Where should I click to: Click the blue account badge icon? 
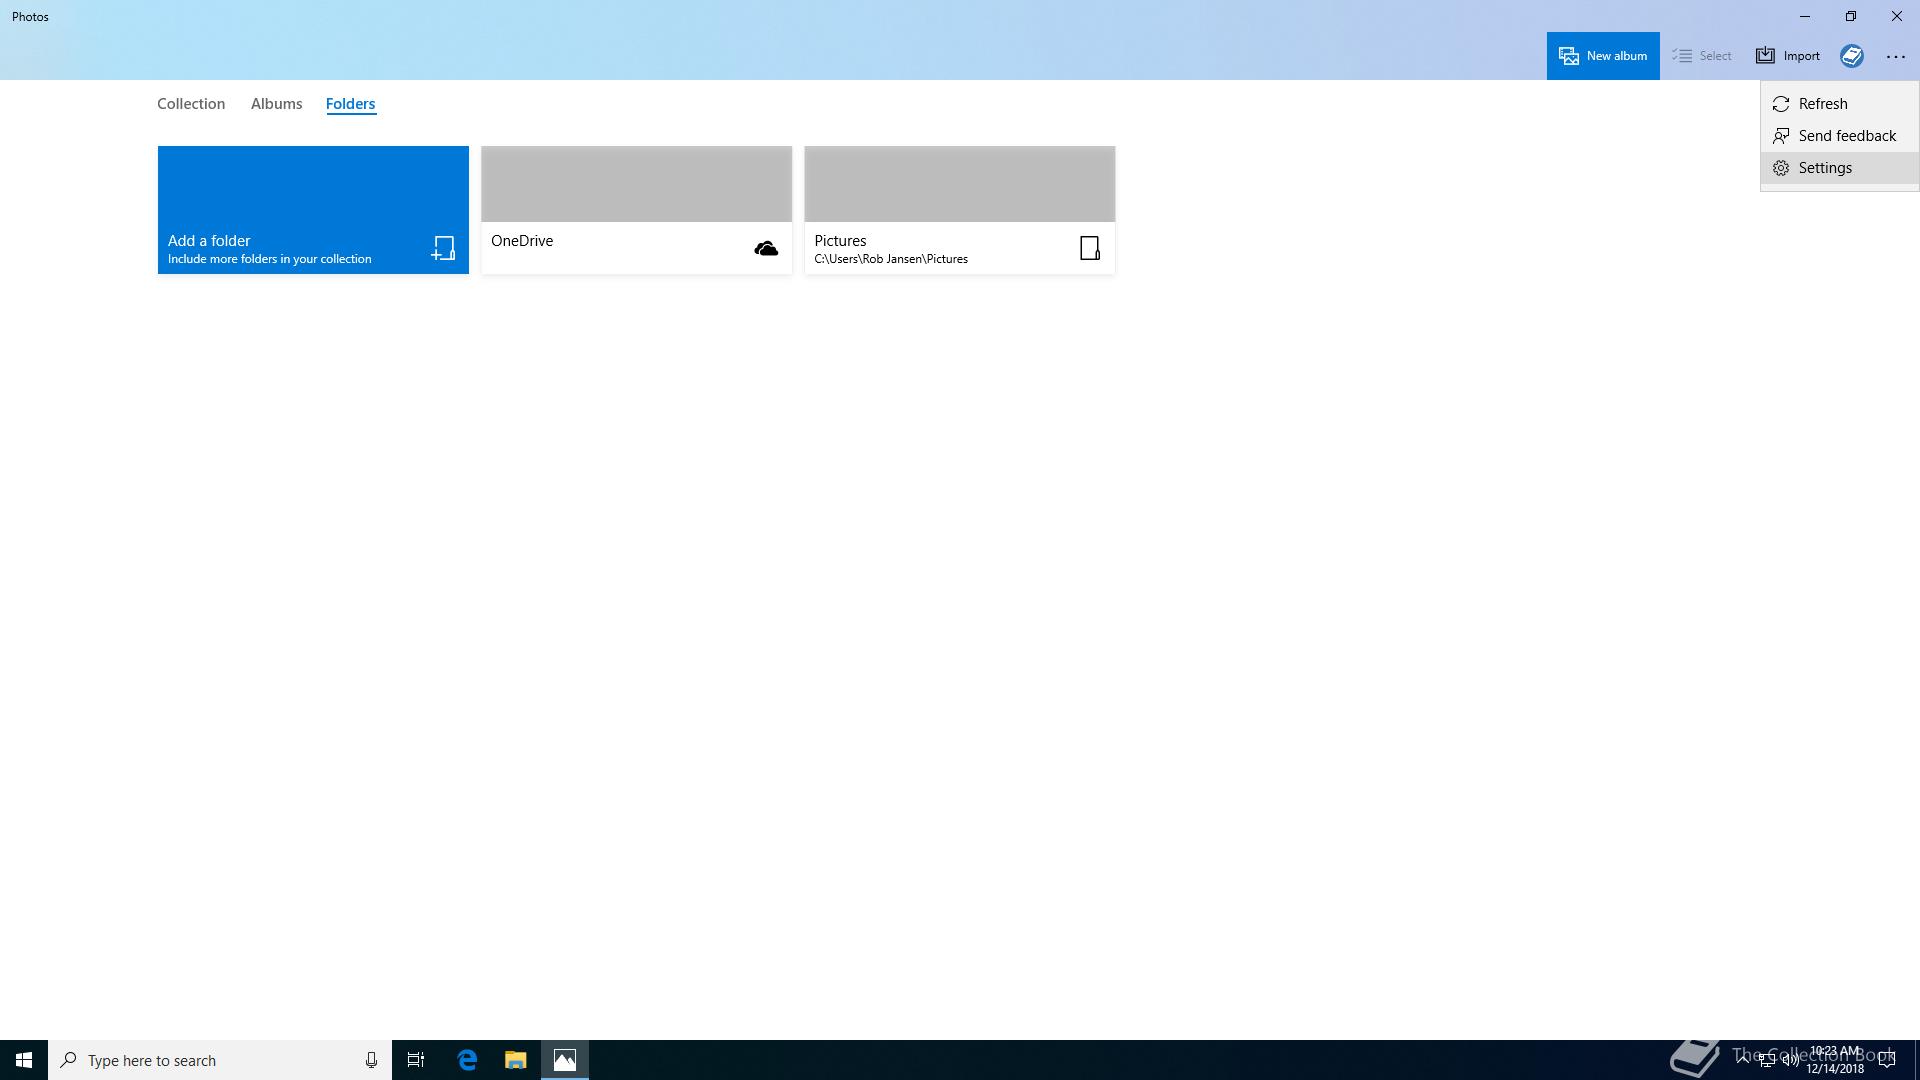coord(1851,56)
